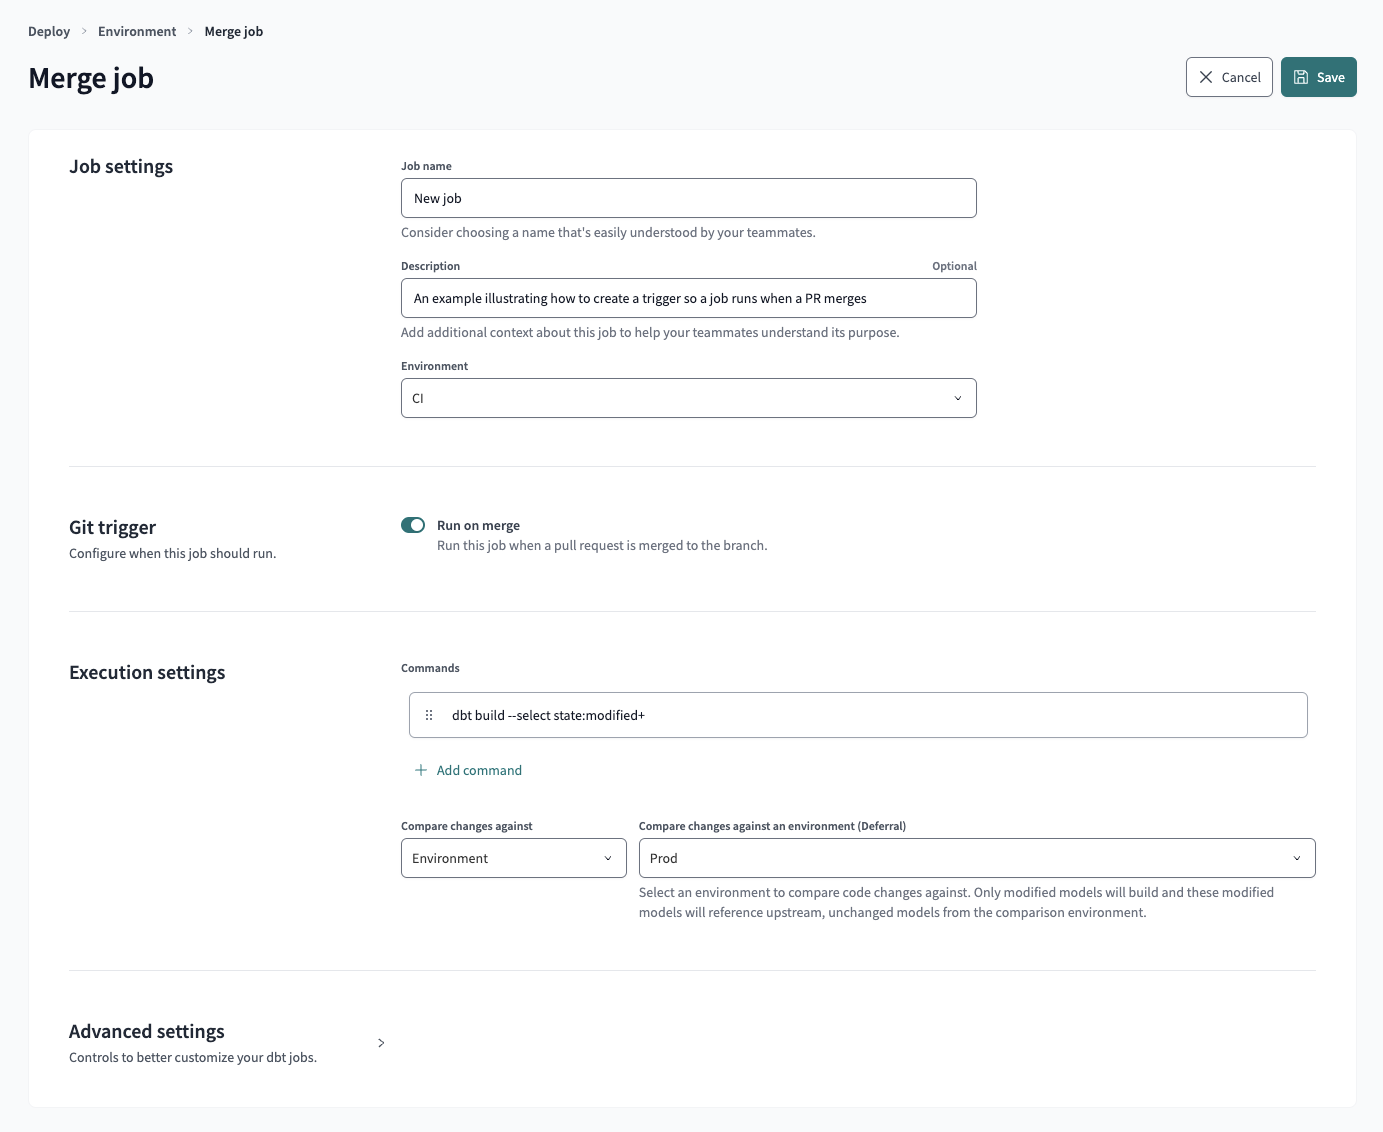This screenshot has width=1383, height=1132.
Task: Click the Description field with the example text
Action: pyautogui.click(x=688, y=298)
